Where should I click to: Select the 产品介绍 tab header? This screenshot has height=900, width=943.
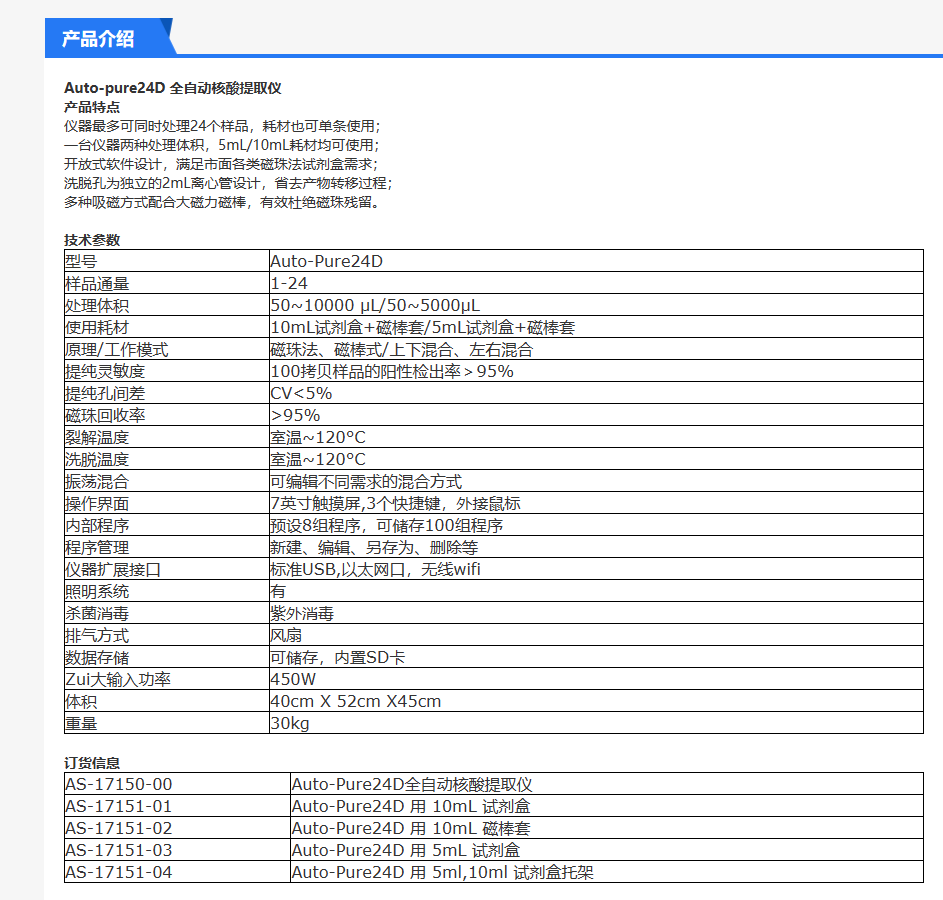[x=109, y=37]
